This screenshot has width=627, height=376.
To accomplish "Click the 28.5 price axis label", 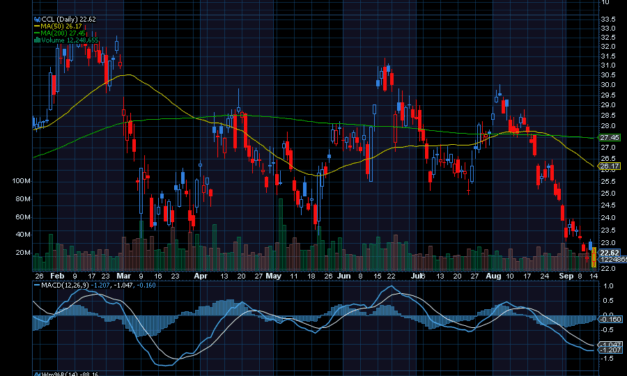I will [x=608, y=116].
